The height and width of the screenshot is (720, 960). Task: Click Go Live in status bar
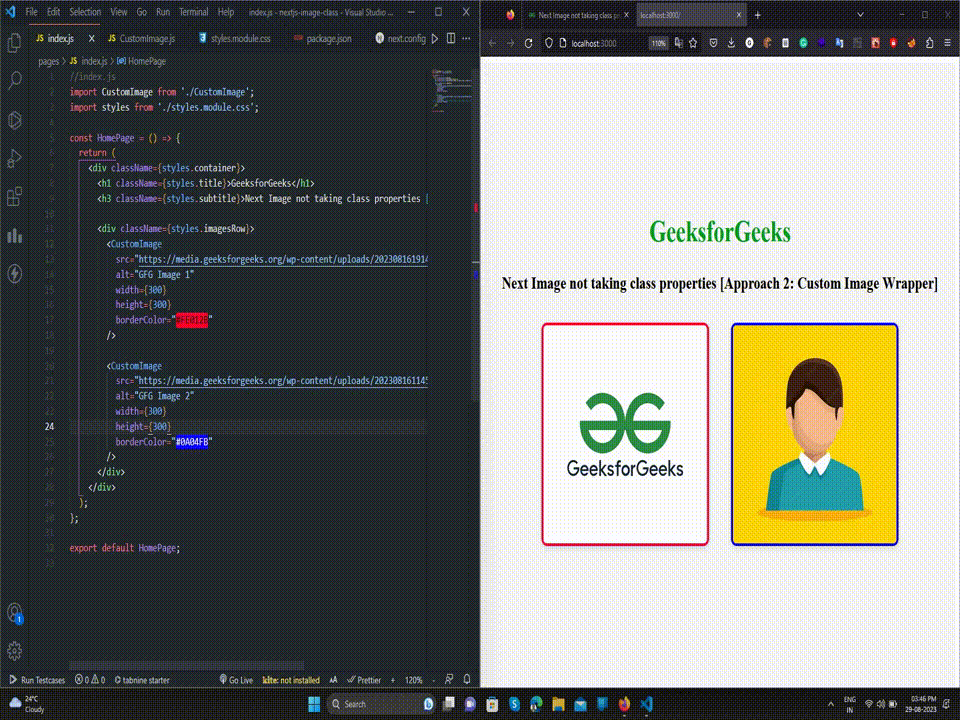pos(236,680)
